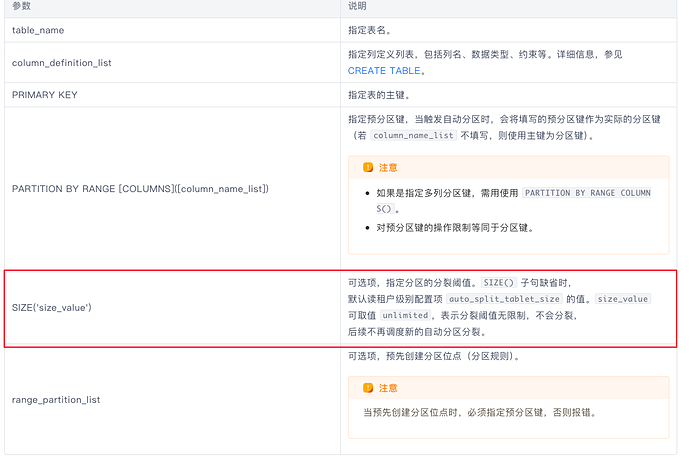Click the SIZE('size_value') parameter cell
Viewport: 690px width, 458px height.
tap(172, 308)
